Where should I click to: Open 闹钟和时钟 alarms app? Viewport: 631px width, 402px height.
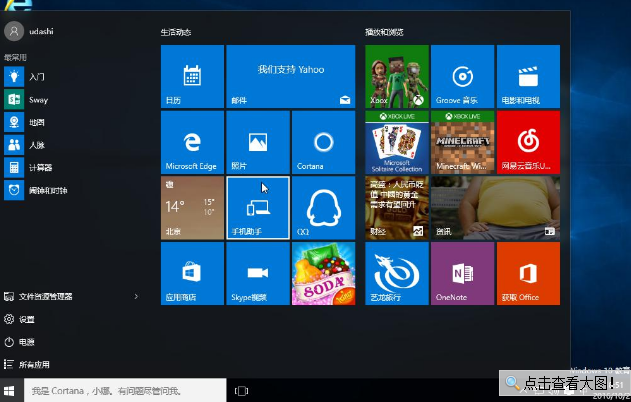coord(72,190)
